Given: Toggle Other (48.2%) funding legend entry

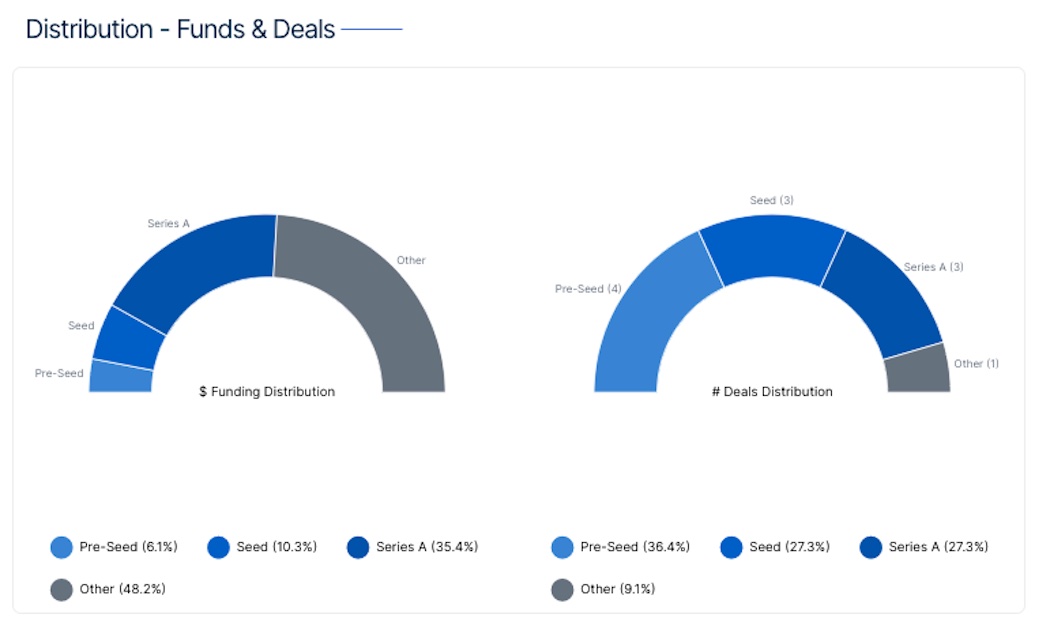Looking at the screenshot, I should [108, 589].
